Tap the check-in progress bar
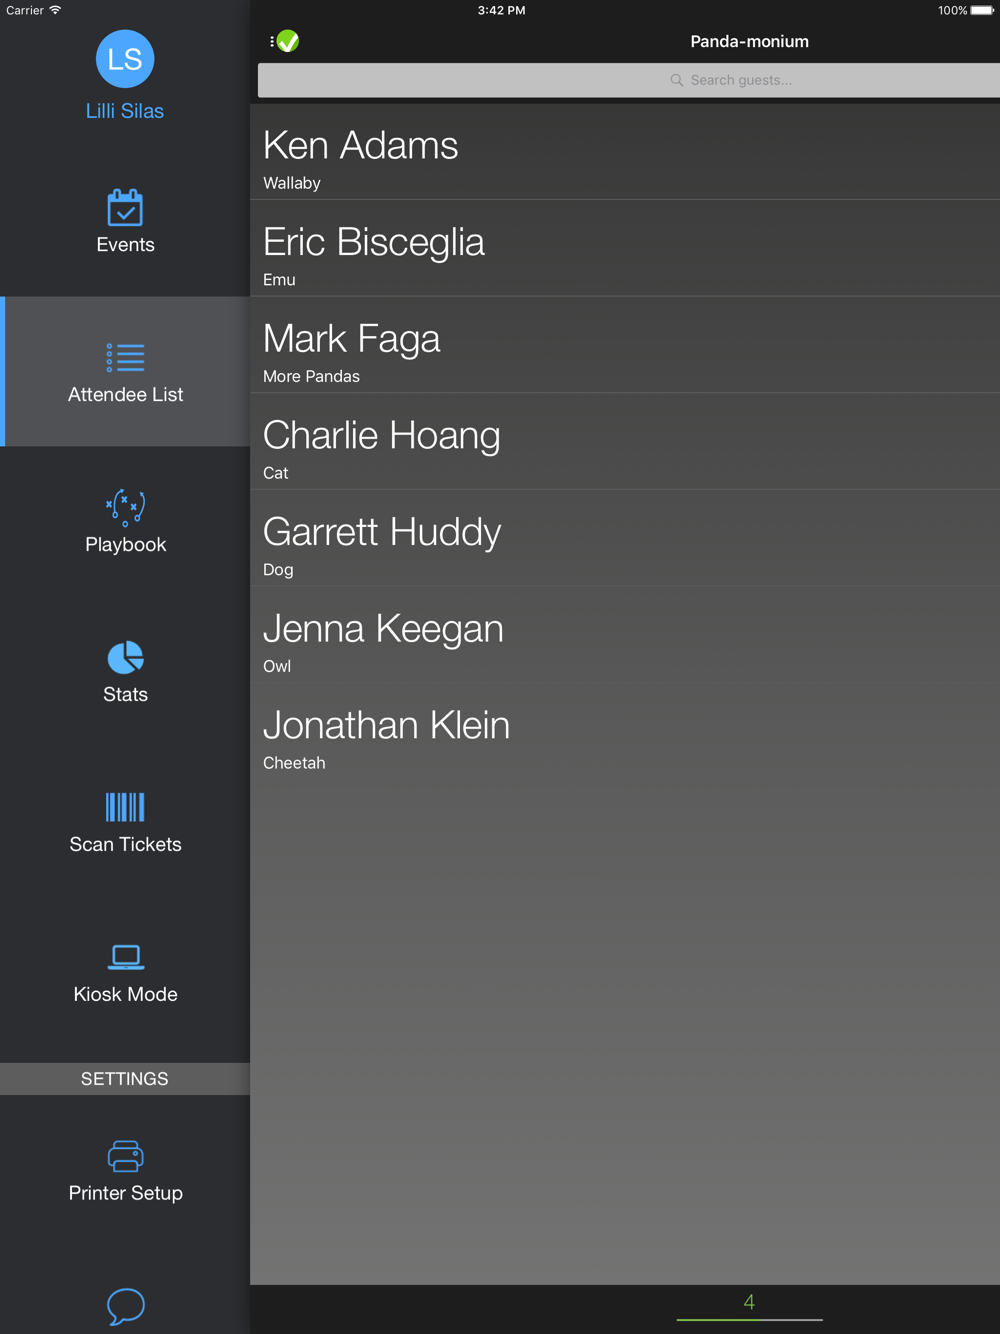 point(750,1320)
